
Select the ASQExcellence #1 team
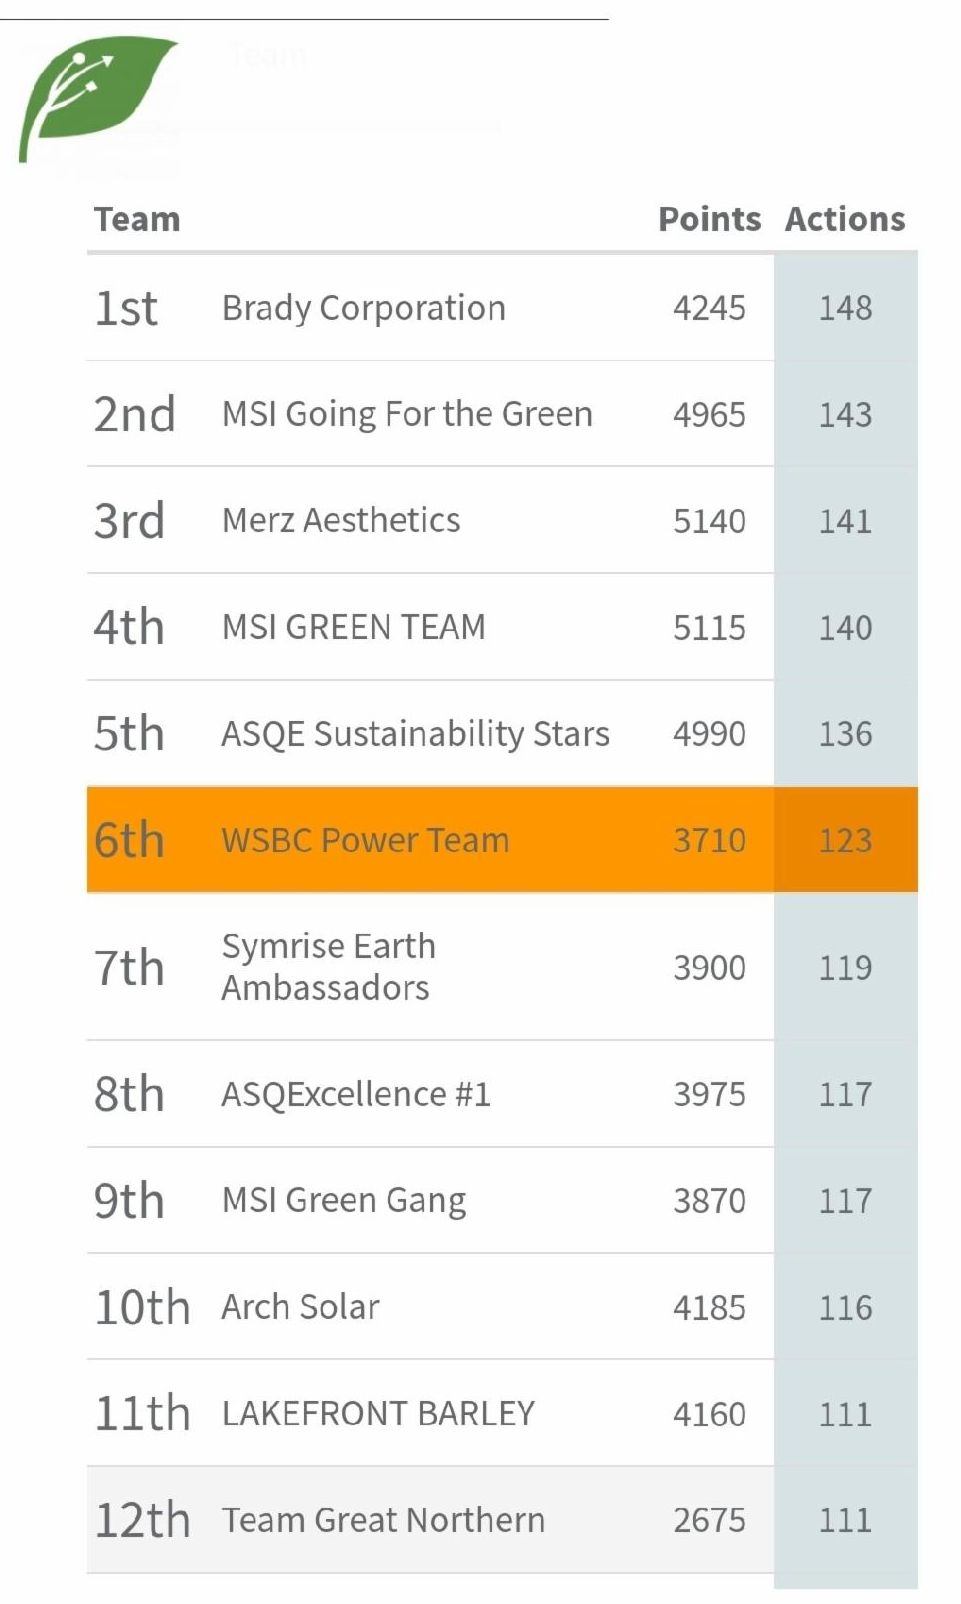point(356,1094)
